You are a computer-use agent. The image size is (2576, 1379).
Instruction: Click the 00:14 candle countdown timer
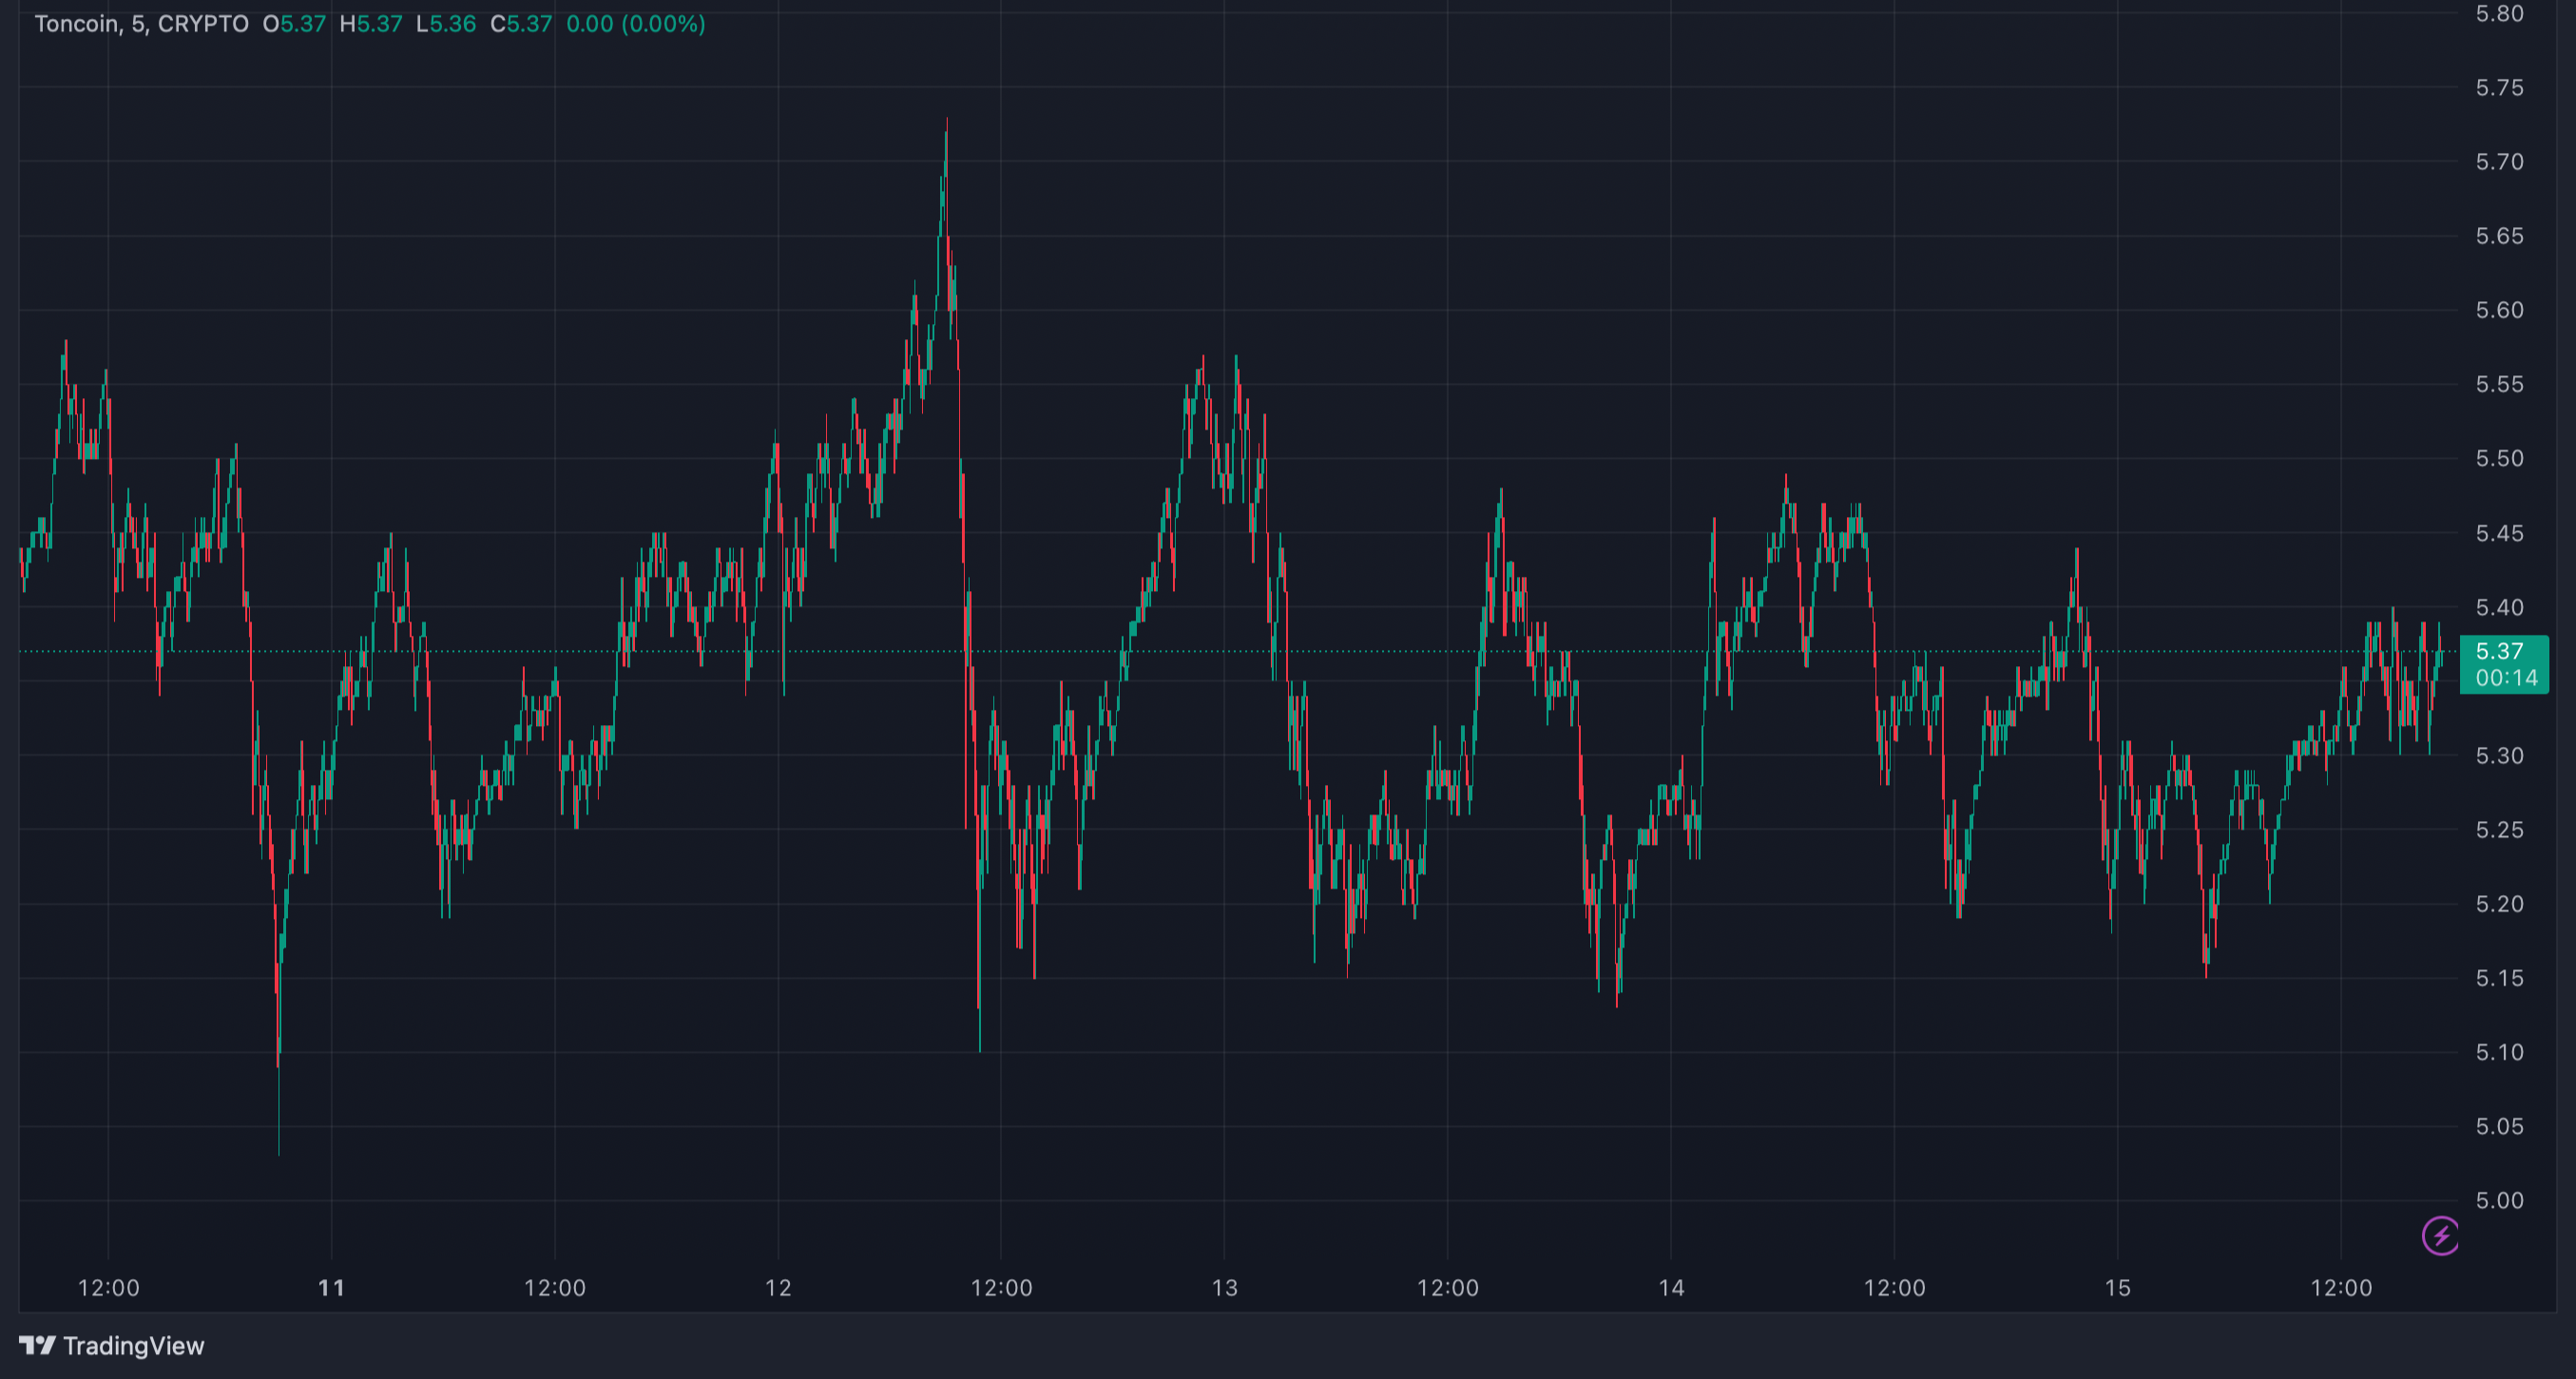(x=2505, y=678)
